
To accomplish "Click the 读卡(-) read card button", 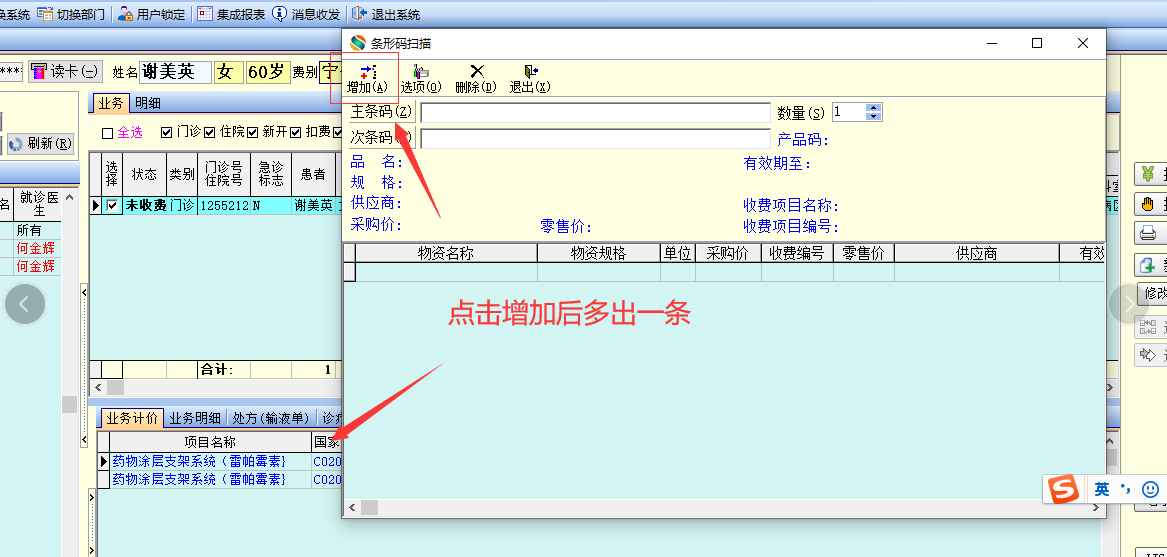I will coord(65,71).
